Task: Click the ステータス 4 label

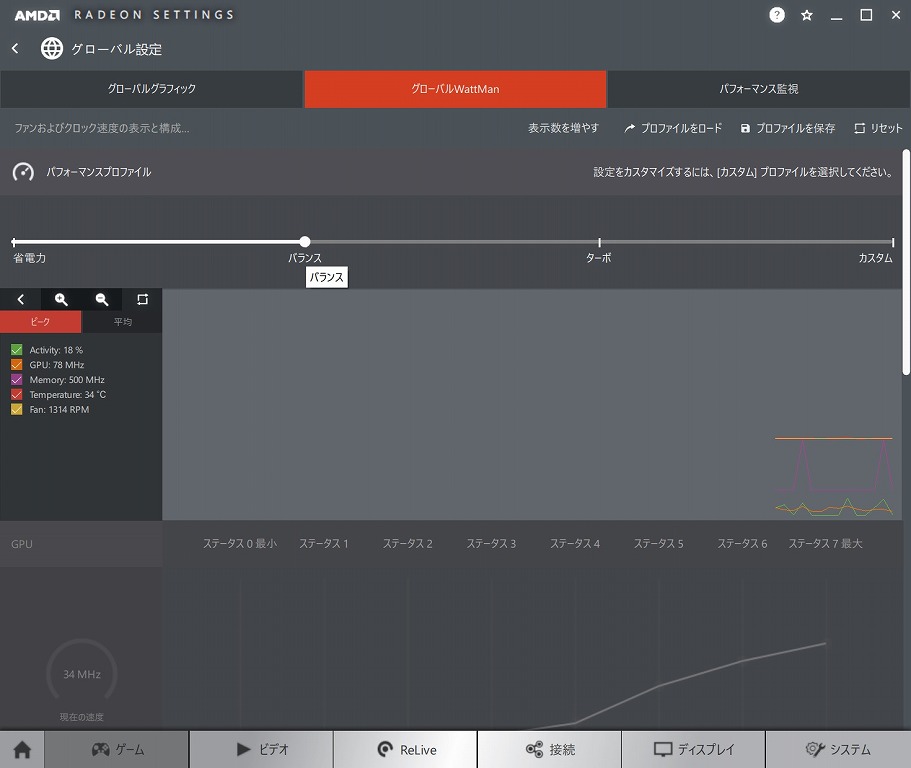Action: [575, 544]
